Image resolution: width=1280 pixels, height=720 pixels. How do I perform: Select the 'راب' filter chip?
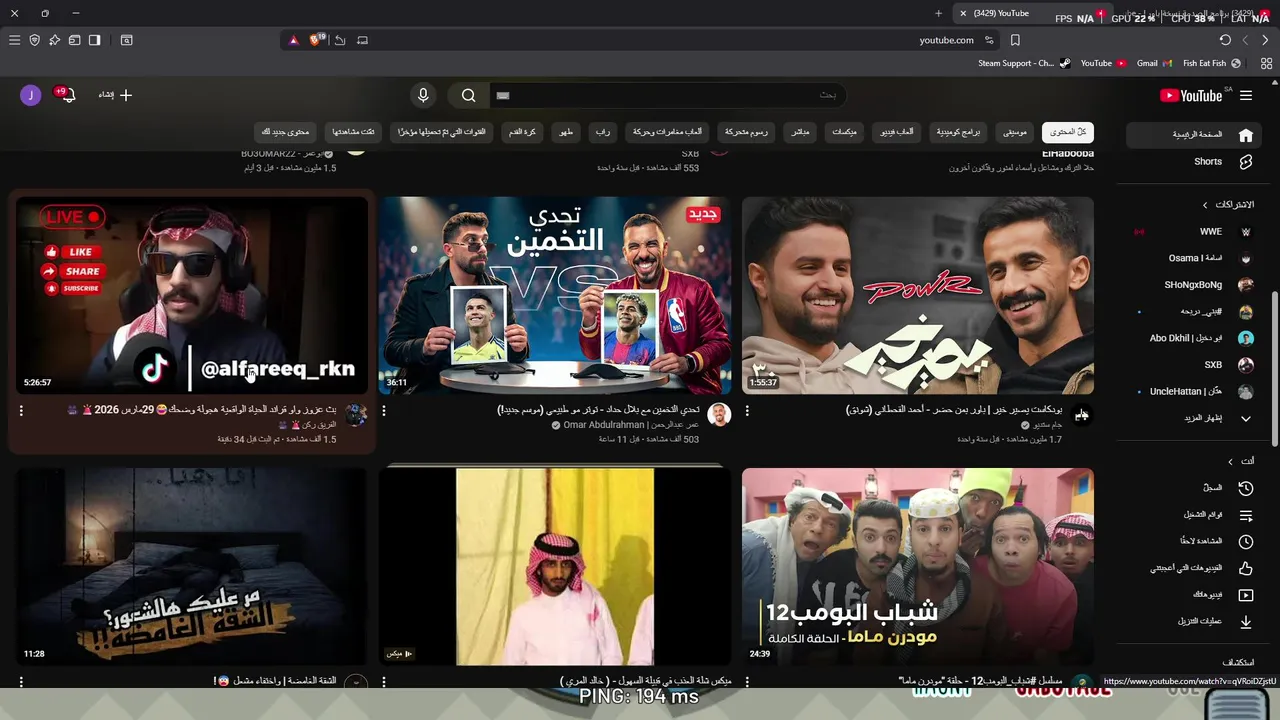click(x=602, y=132)
